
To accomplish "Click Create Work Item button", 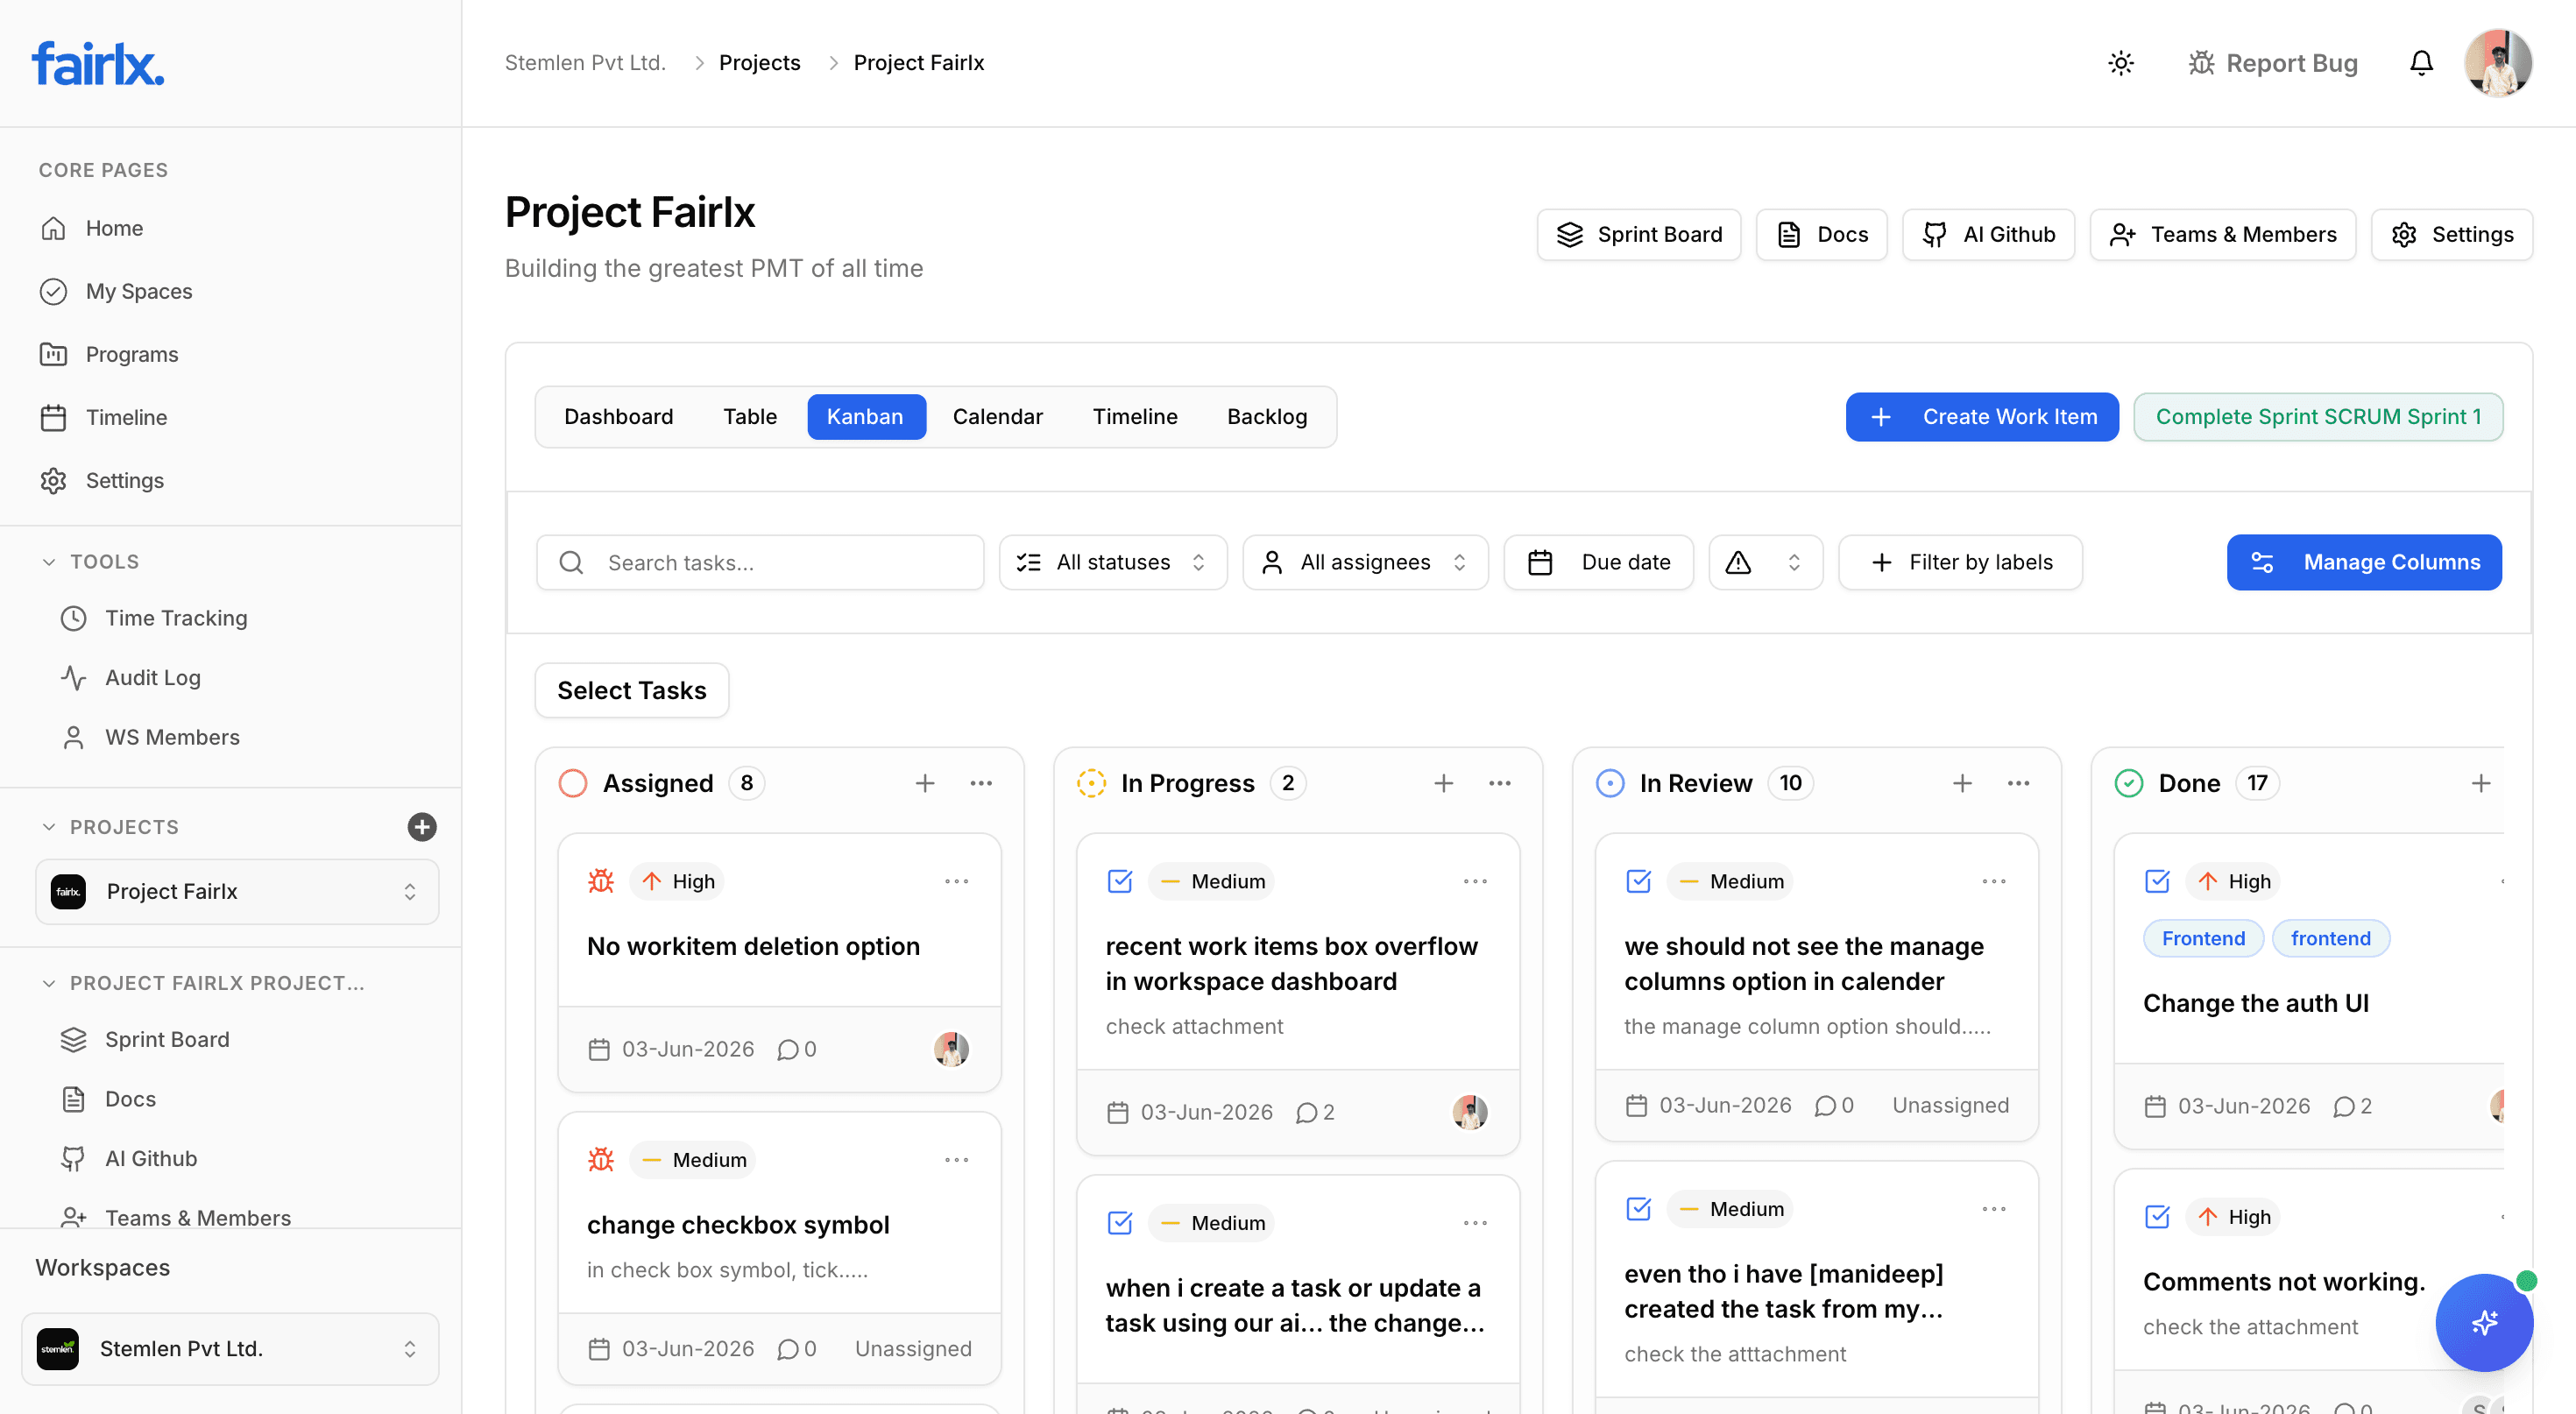I will [x=1982, y=417].
